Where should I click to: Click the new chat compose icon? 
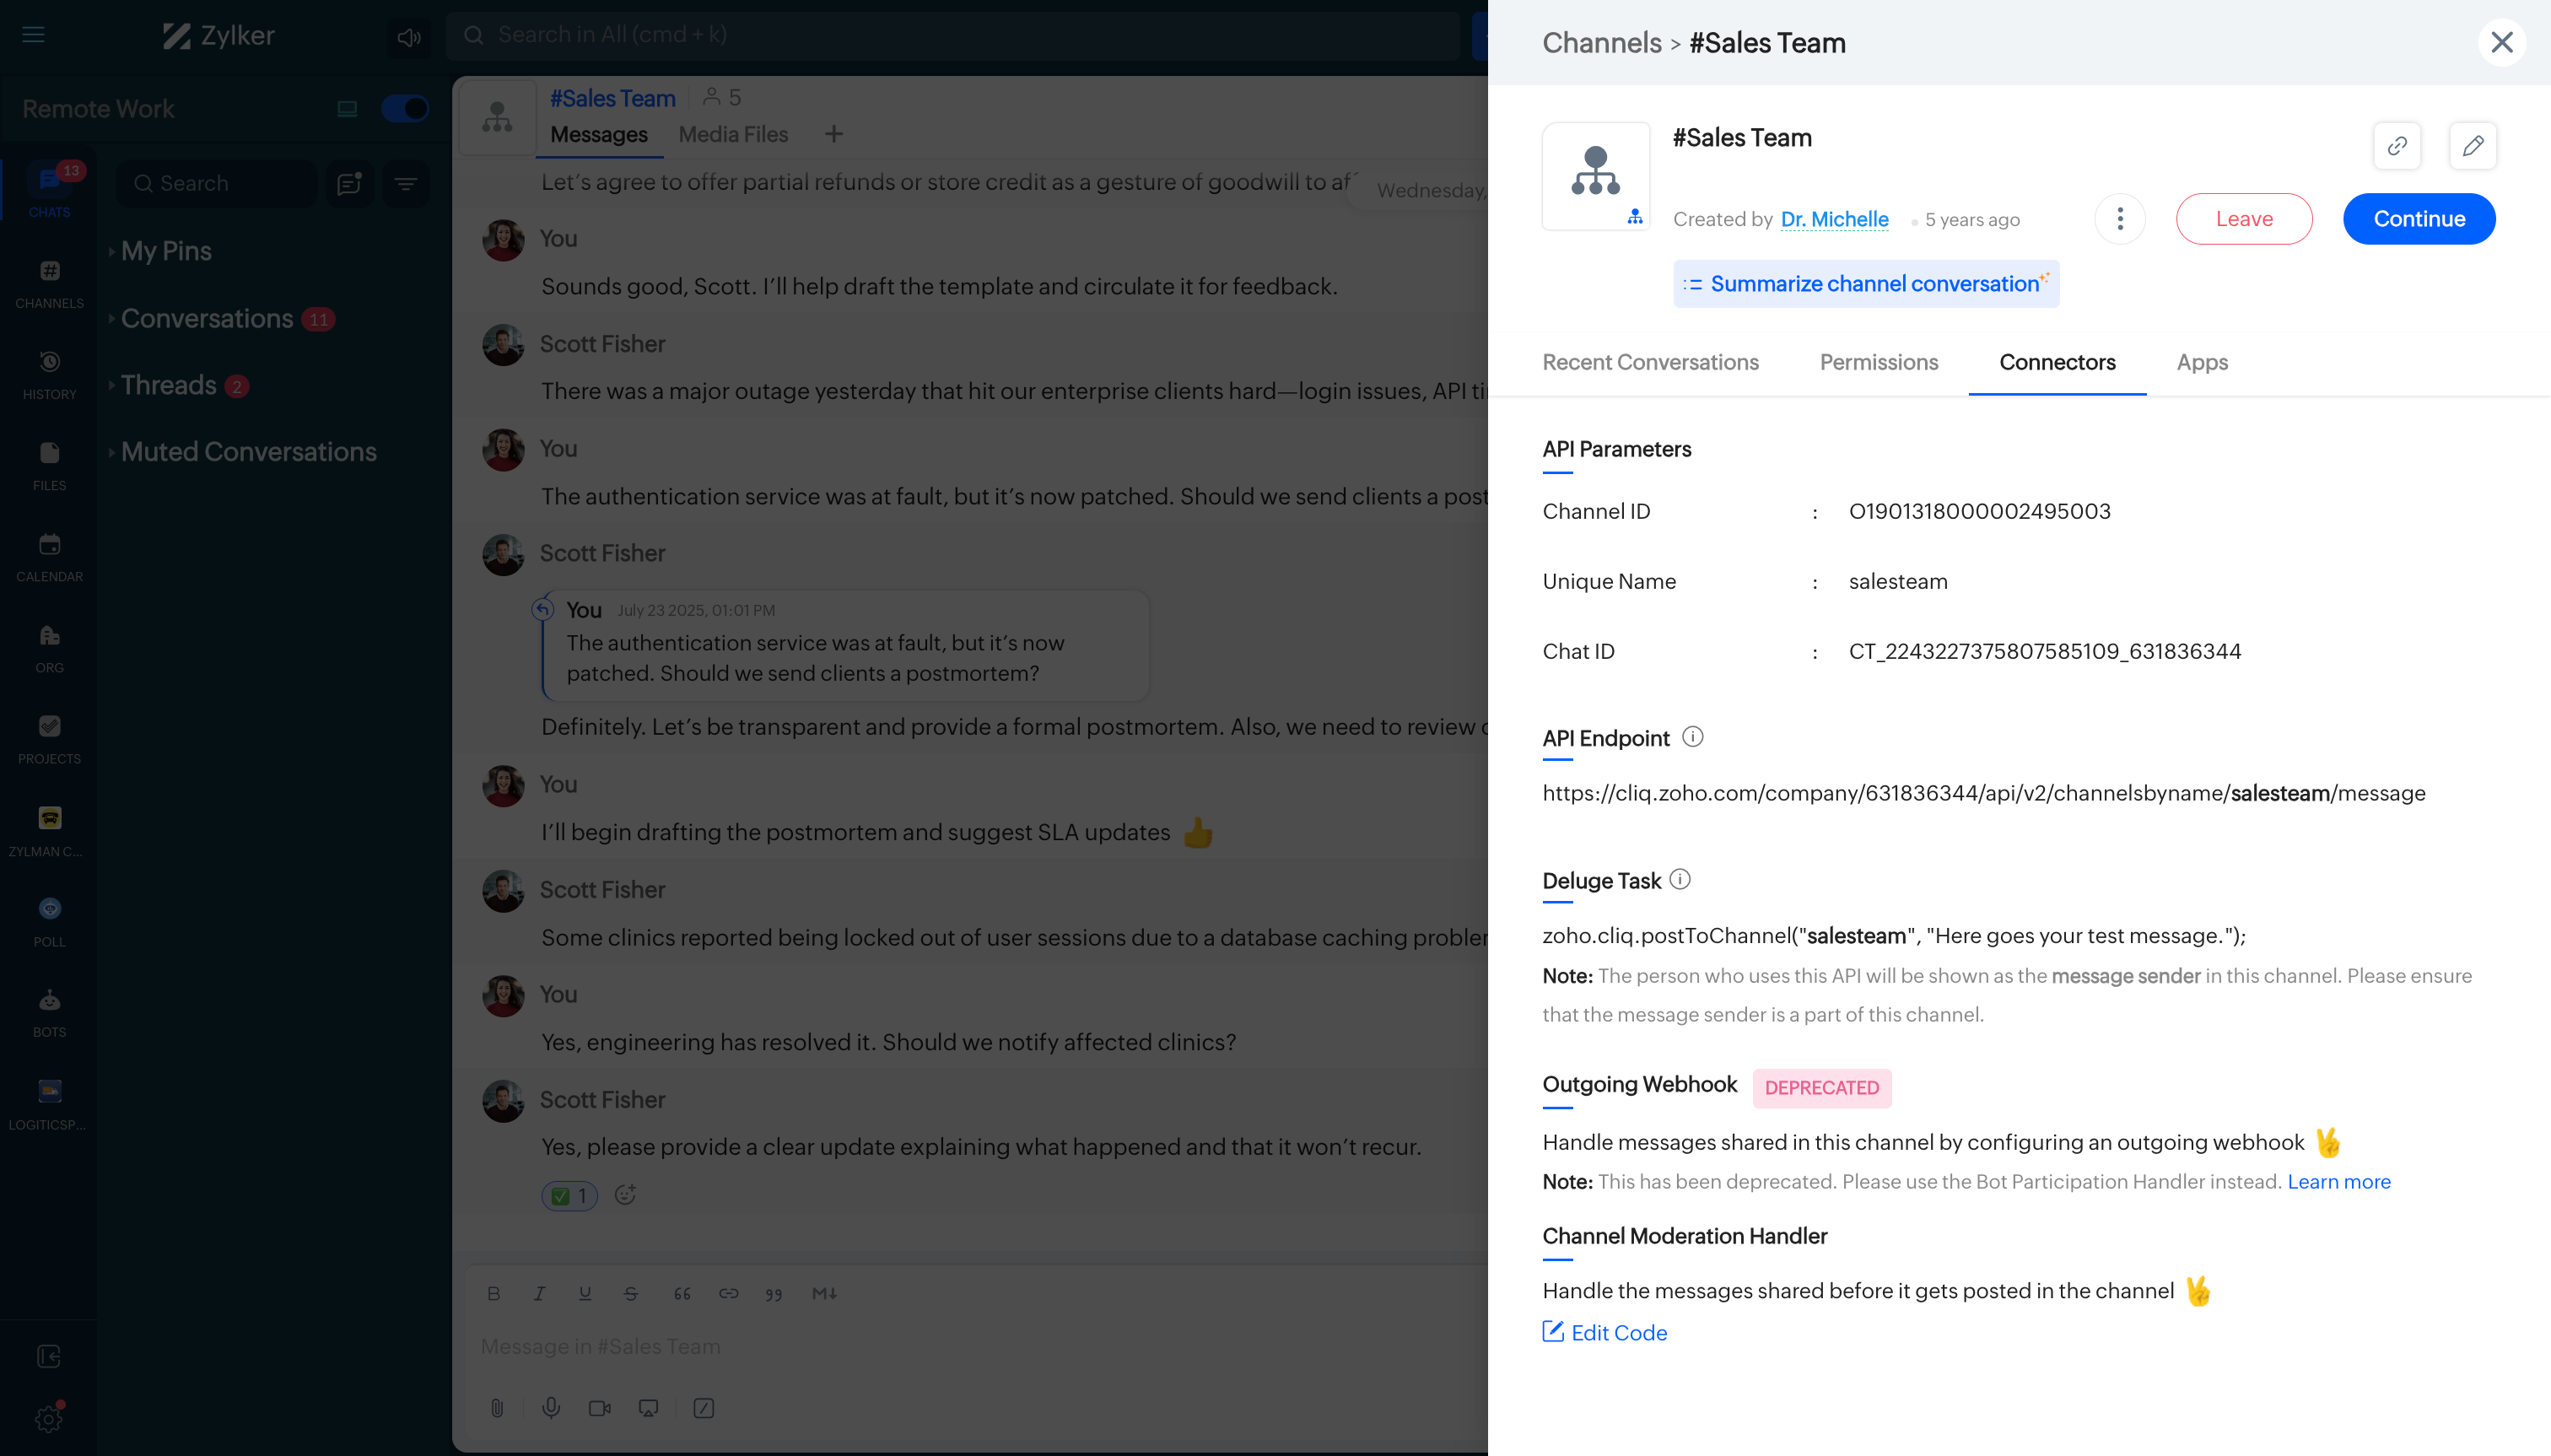(348, 183)
